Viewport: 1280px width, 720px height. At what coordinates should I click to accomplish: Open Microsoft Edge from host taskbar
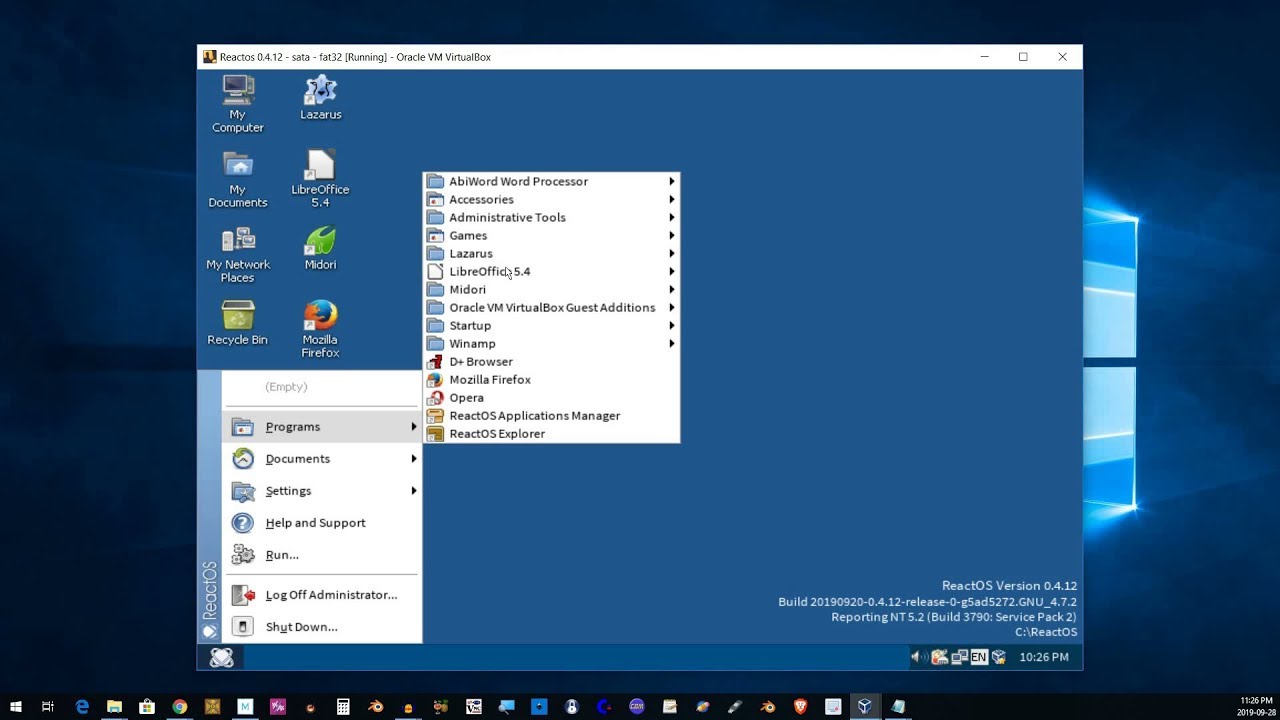(82, 706)
